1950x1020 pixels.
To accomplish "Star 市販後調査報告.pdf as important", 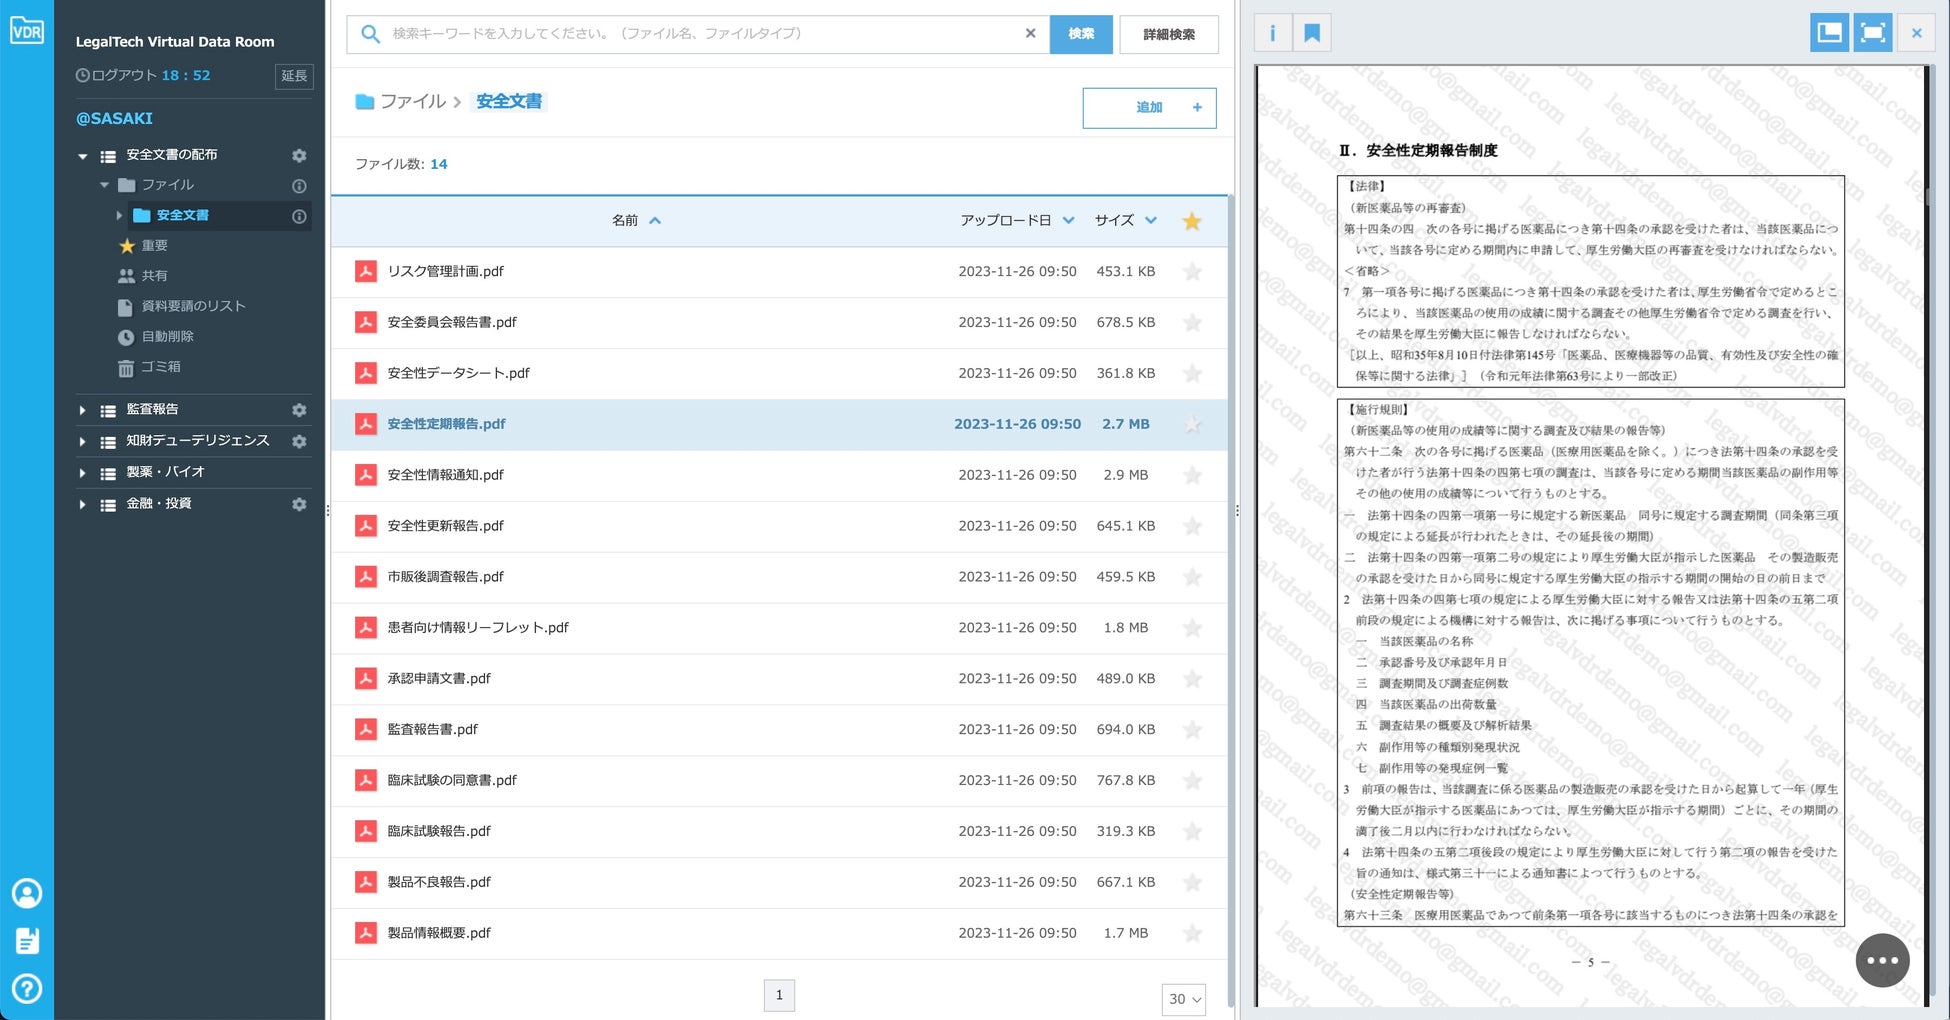I will [1192, 577].
